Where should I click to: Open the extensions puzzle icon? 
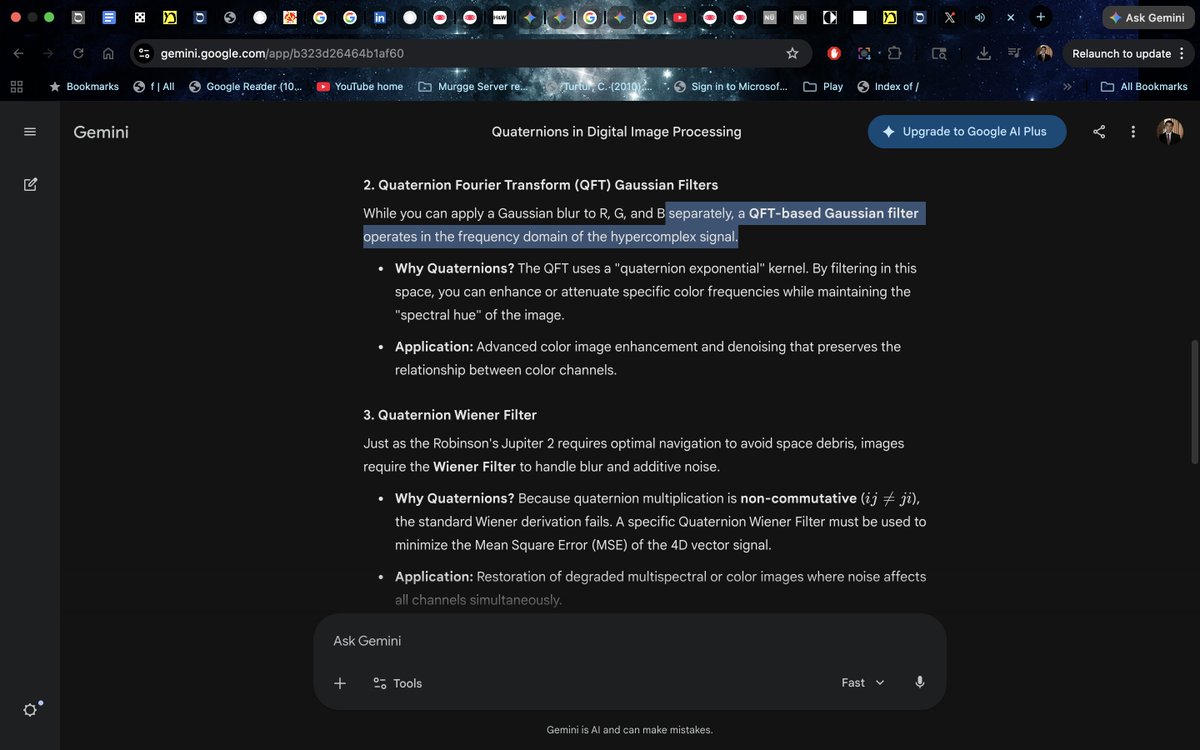895,53
